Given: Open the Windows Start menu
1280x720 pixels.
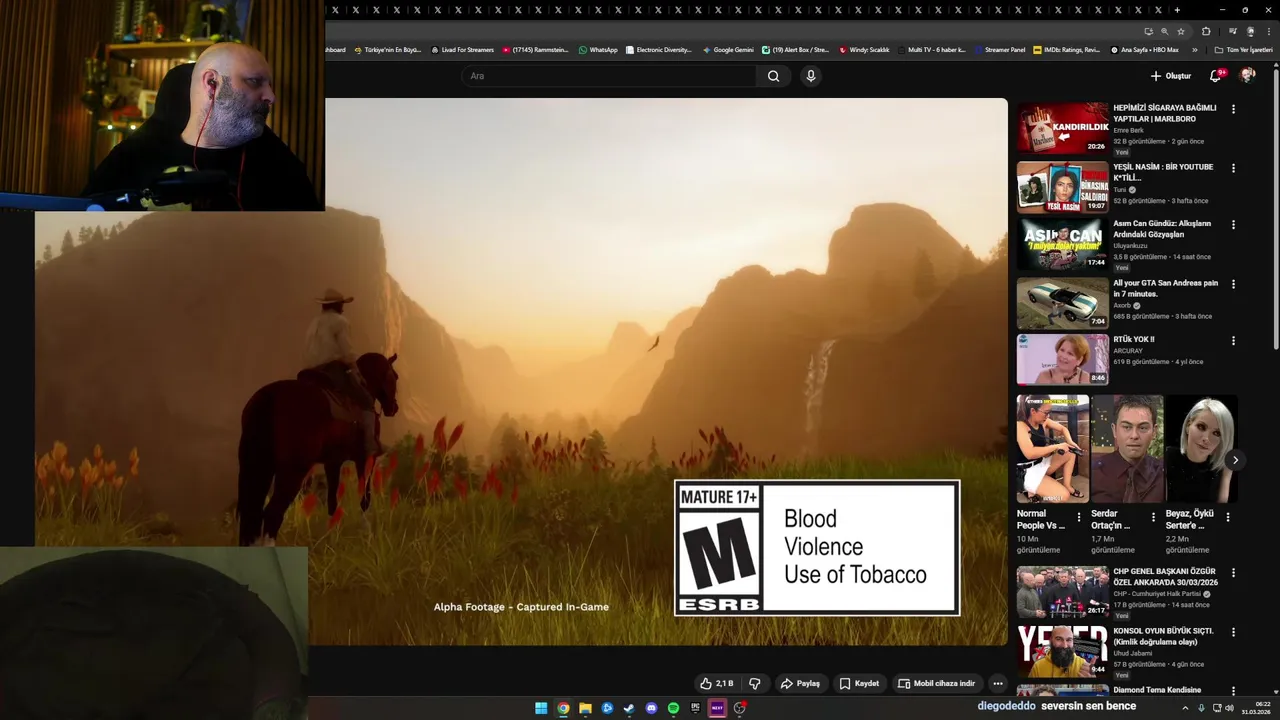Looking at the screenshot, I should (541, 708).
